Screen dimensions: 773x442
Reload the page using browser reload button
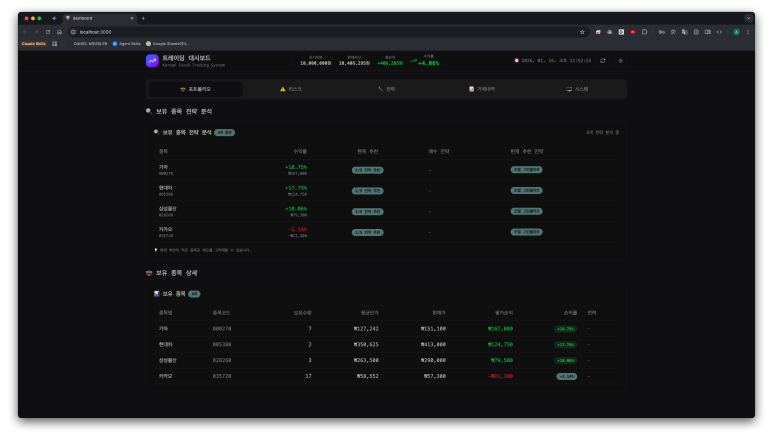pos(47,32)
